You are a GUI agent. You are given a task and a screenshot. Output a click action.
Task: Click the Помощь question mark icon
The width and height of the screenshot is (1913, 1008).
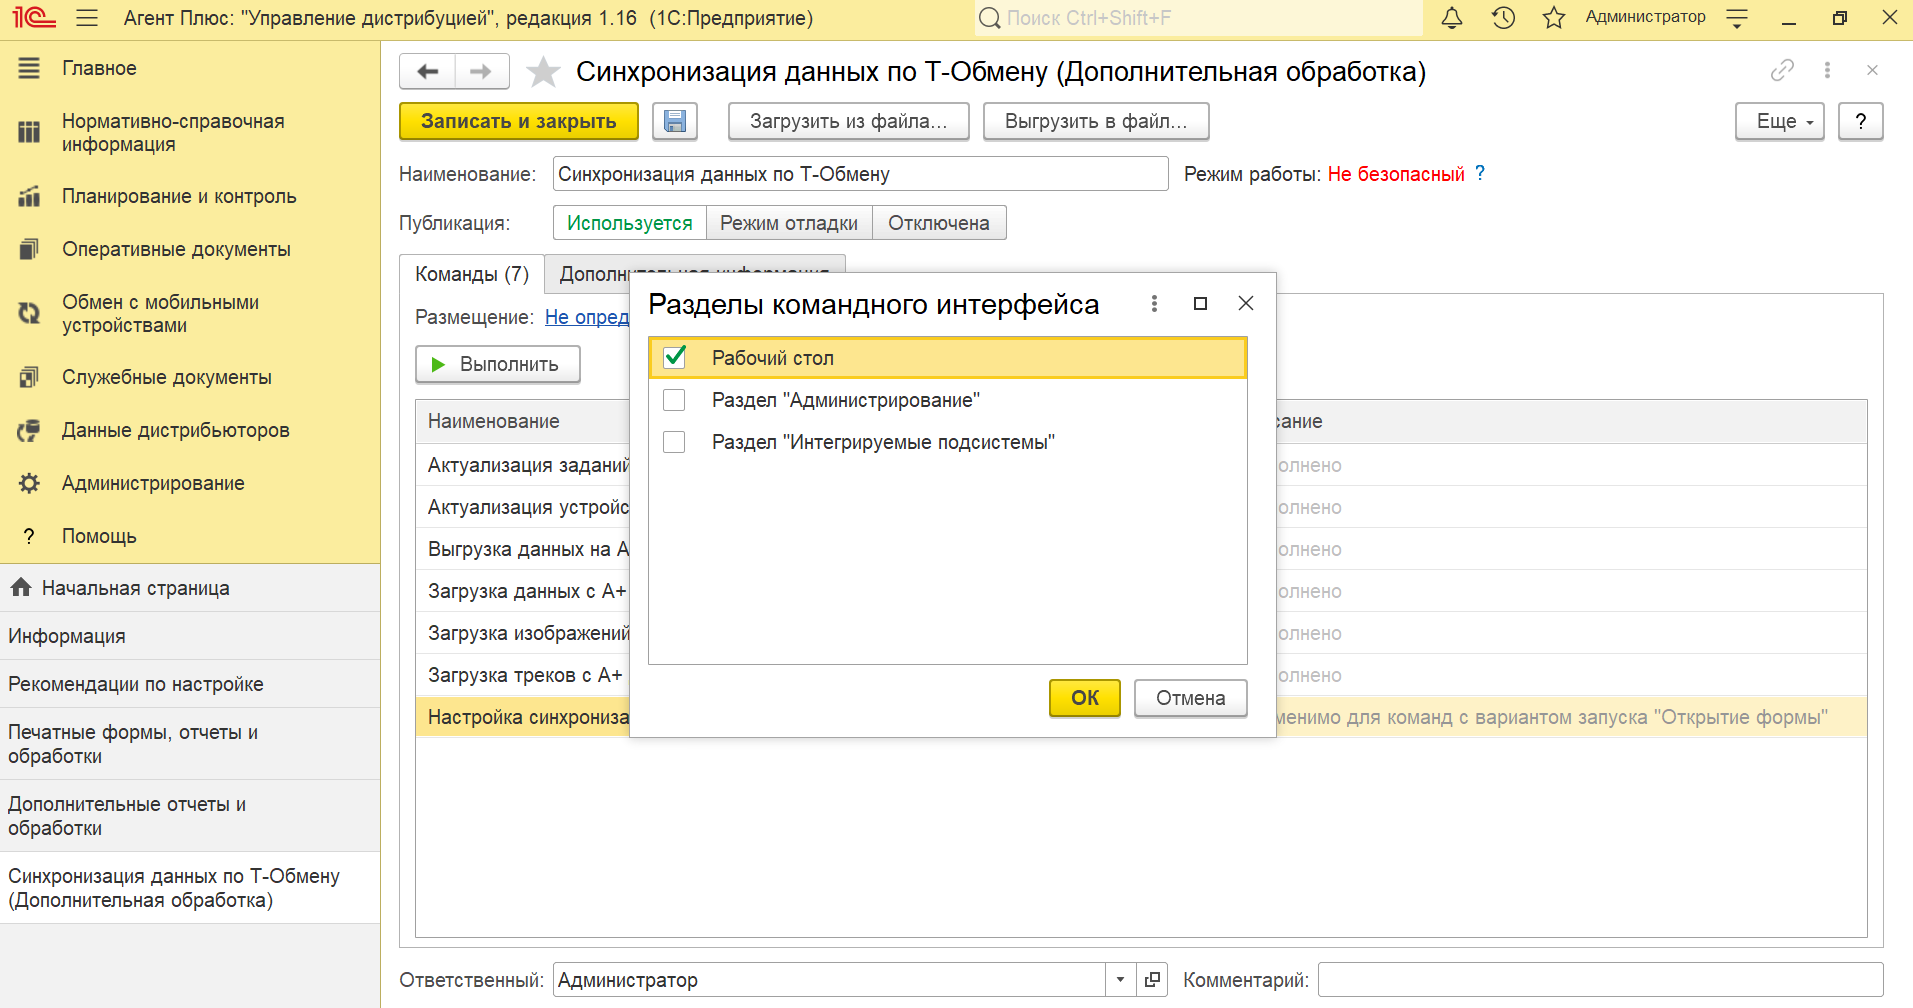(x=29, y=536)
